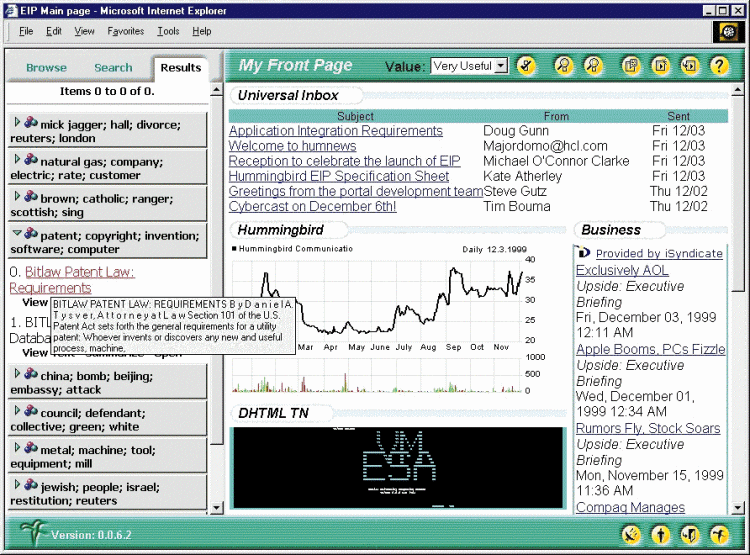
Task: Click the hummingbird logo beside Version text
Action: click(x=33, y=532)
